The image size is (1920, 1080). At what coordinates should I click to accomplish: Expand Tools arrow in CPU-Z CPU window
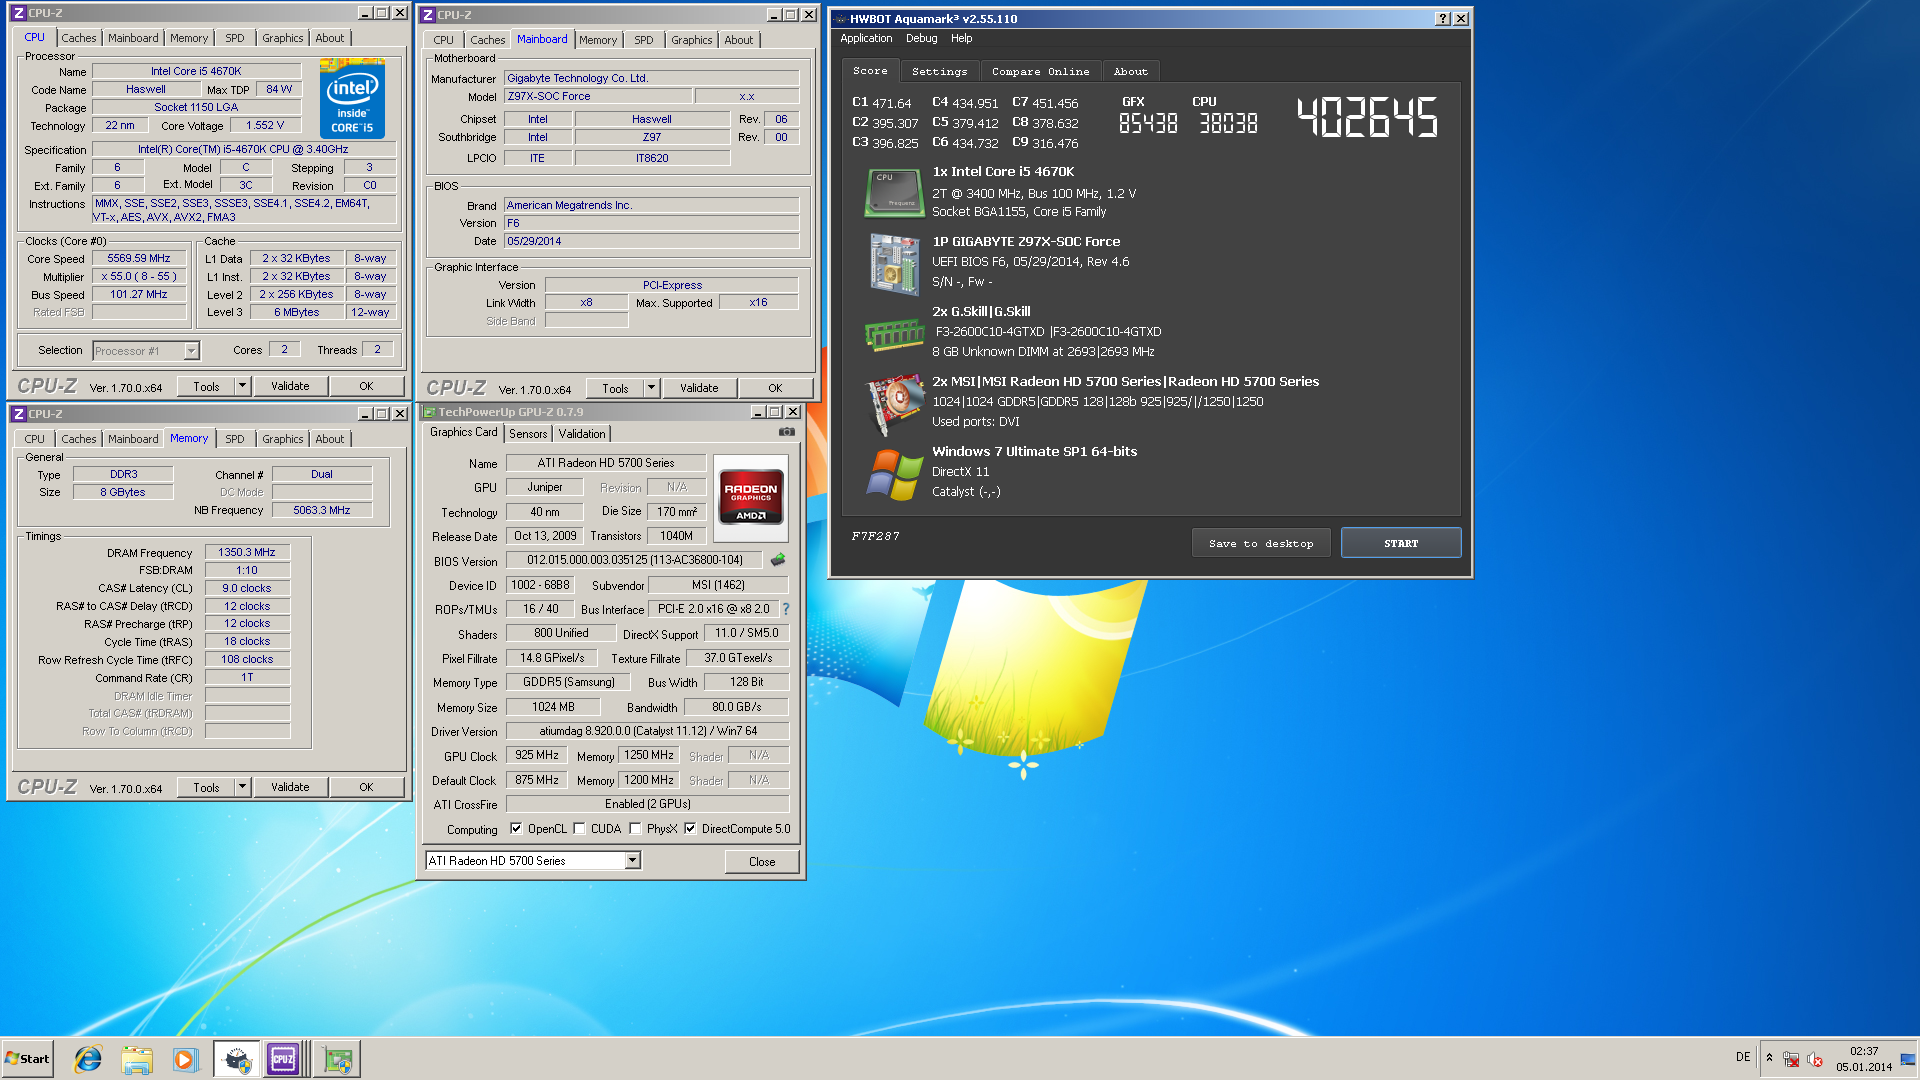[x=242, y=386]
